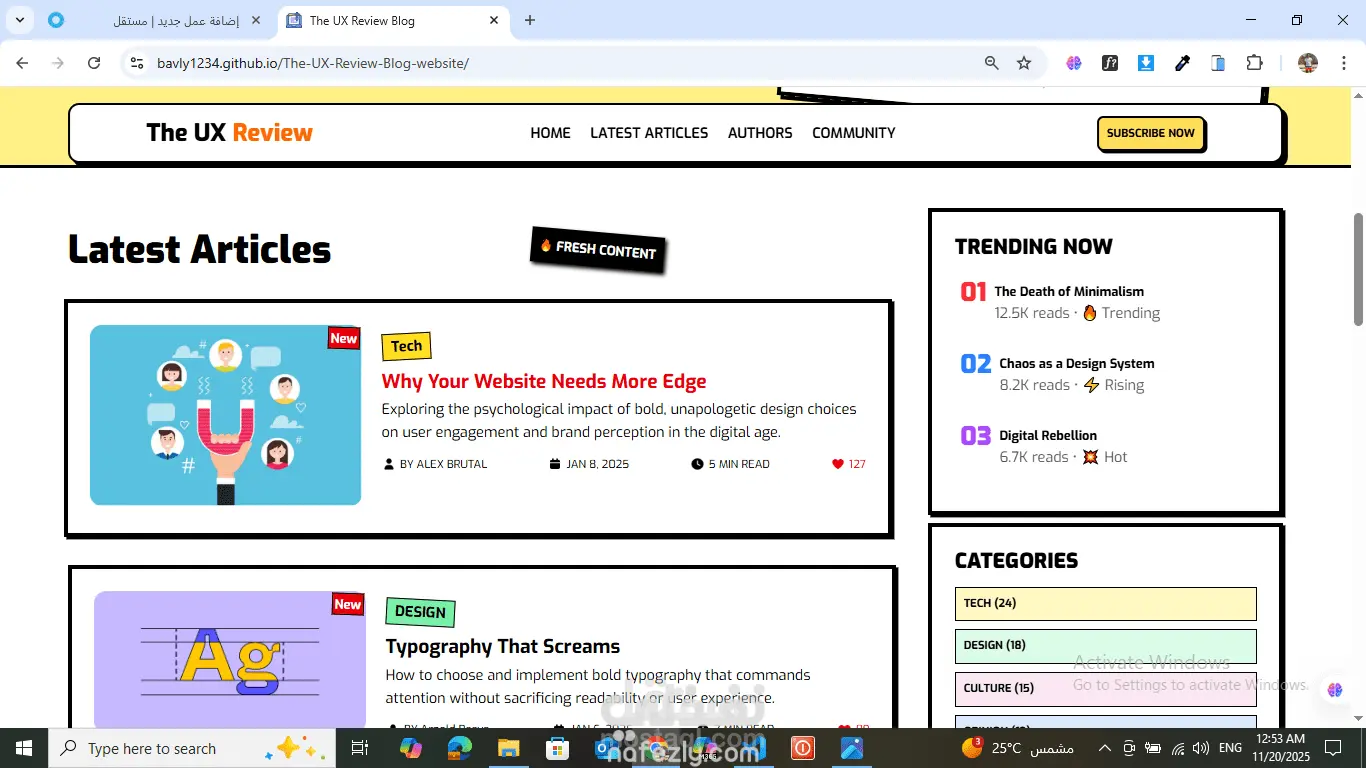
Task: Select the DESIGN (18) category
Action: click(x=1105, y=646)
